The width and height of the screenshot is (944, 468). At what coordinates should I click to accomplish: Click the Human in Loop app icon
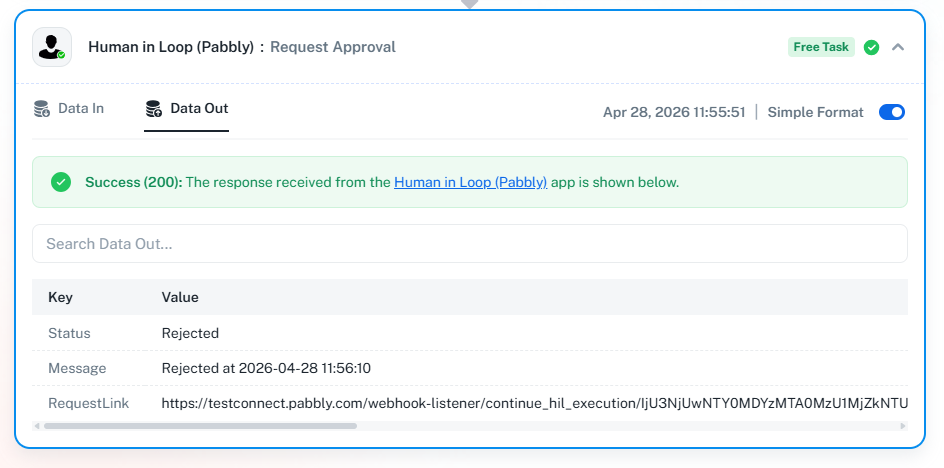[x=52, y=47]
